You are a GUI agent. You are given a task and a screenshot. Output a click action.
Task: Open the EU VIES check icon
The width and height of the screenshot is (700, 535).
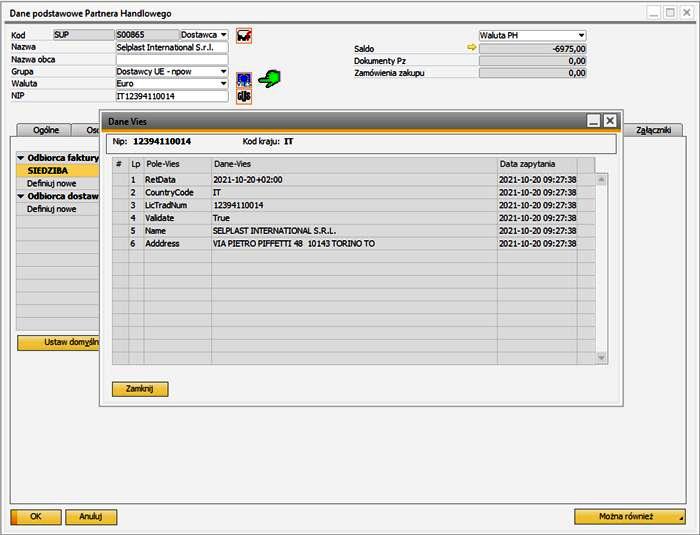pyautogui.click(x=244, y=79)
